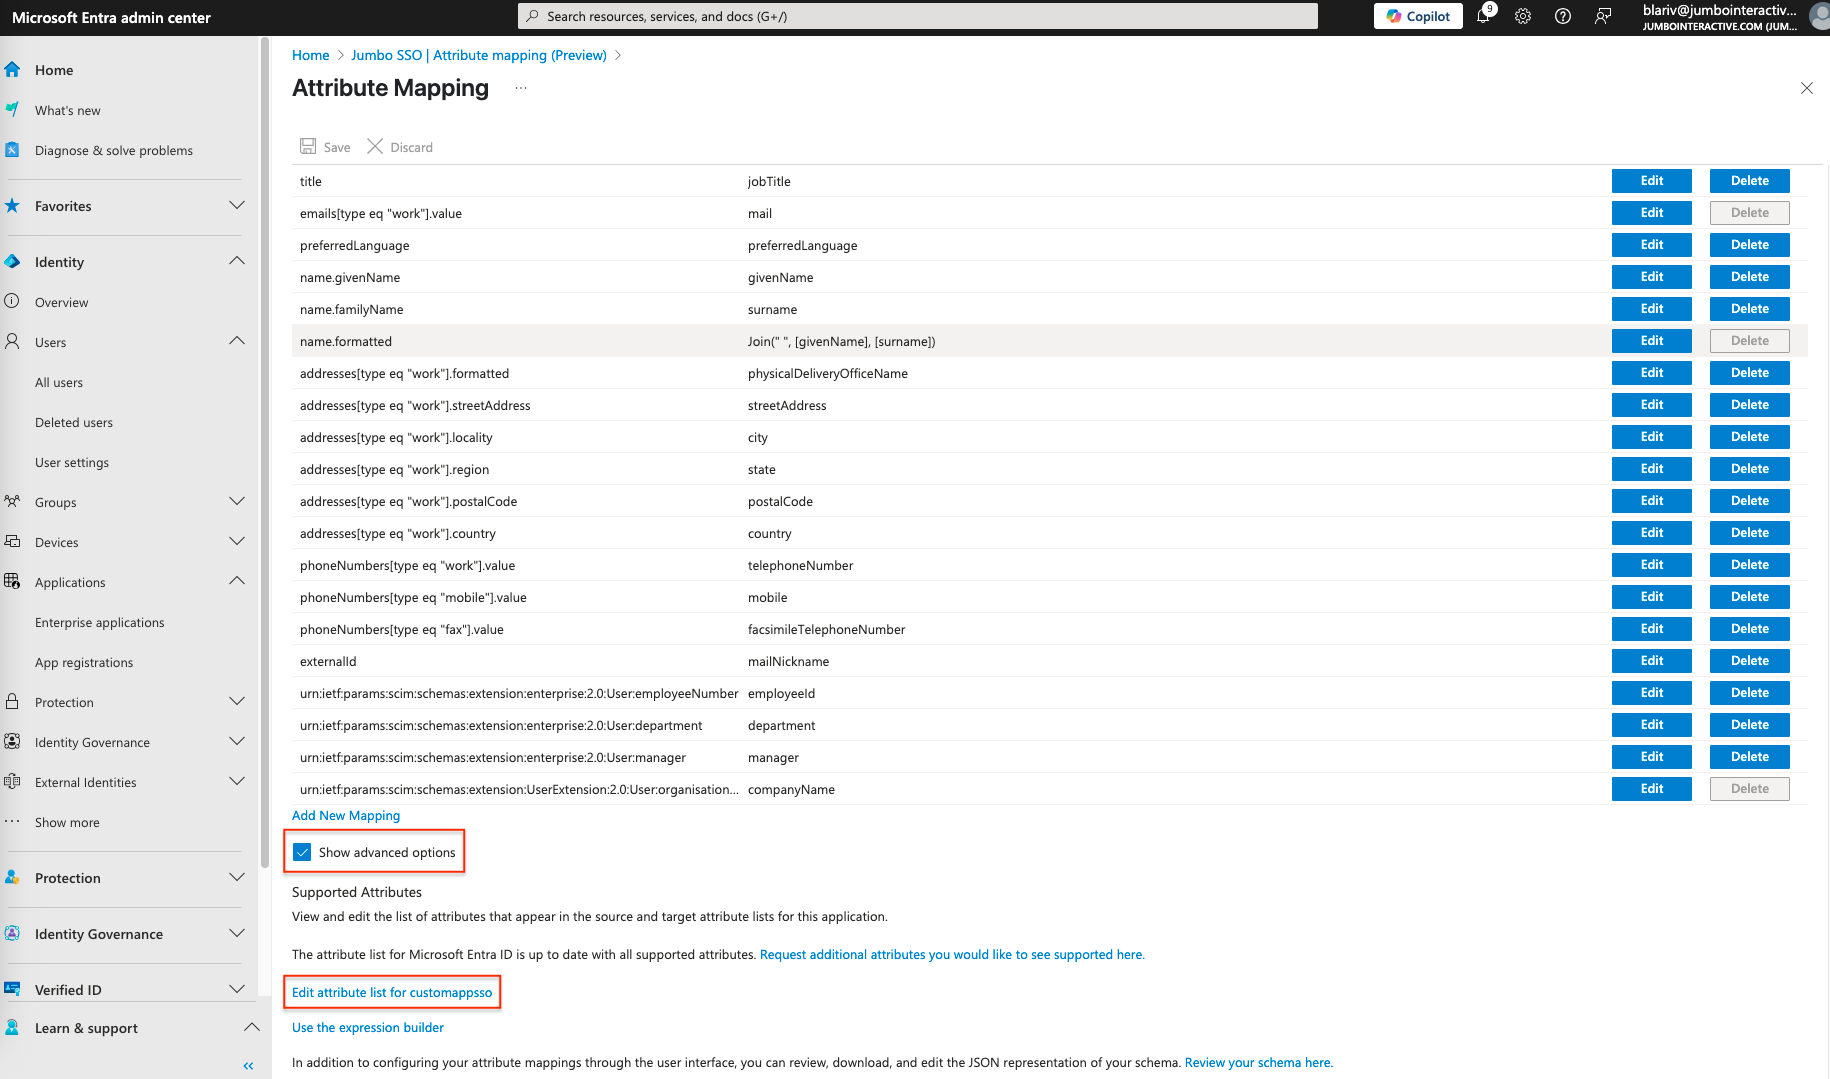Click the Diagnose & solve problems icon
This screenshot has height=1079, width=1830.
tap(12, 150)
